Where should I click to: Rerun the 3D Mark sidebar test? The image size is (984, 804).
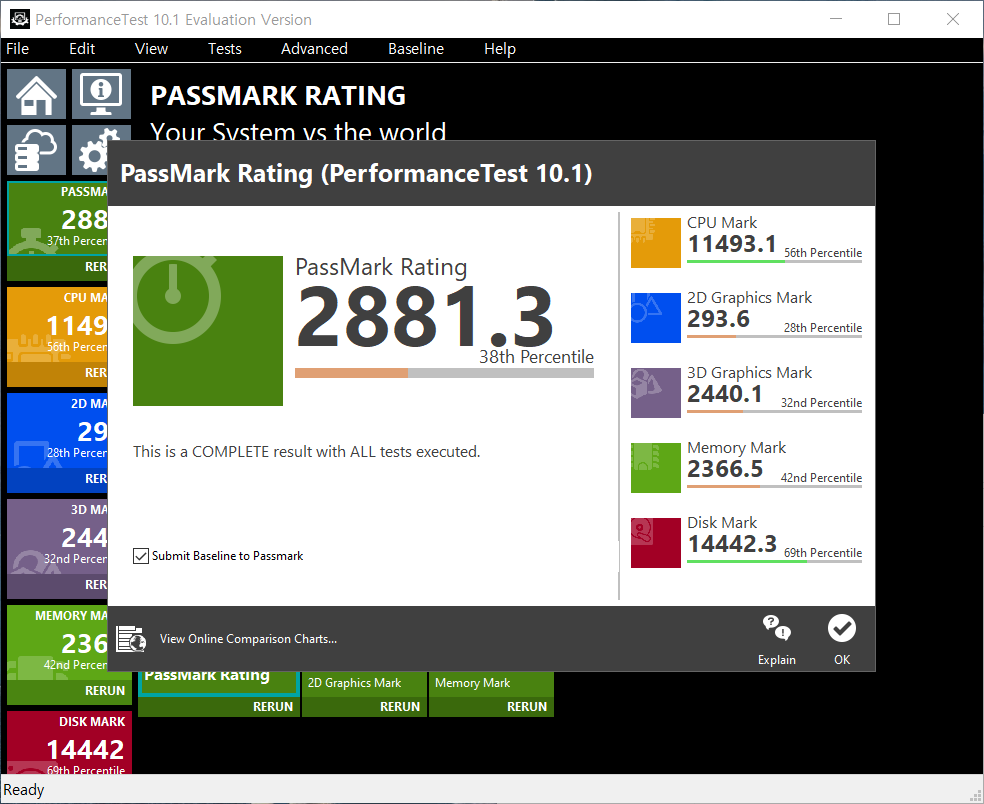point(96,585)
